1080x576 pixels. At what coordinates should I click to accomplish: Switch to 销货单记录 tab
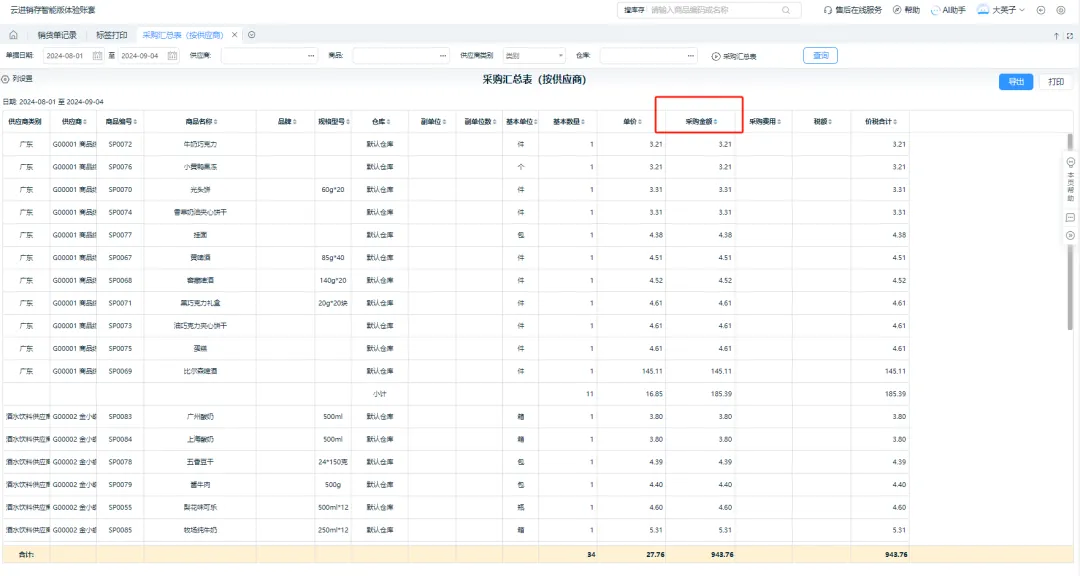(x=57, y=35)
